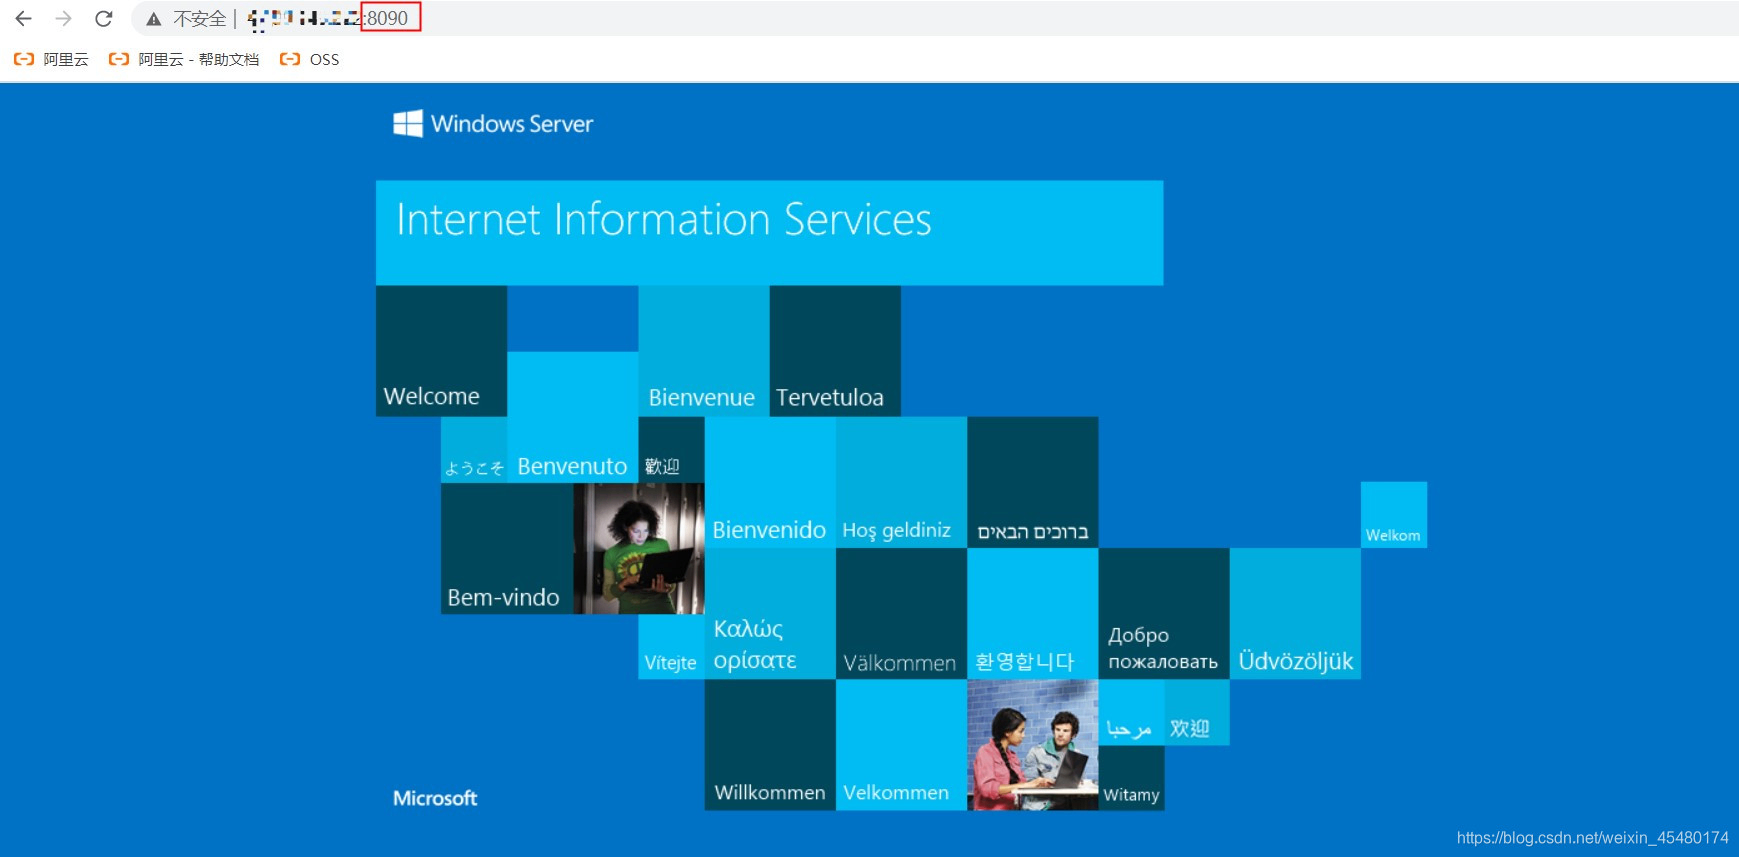Click the Welkom tile

pyautogui.click(x=1394, y=515)
